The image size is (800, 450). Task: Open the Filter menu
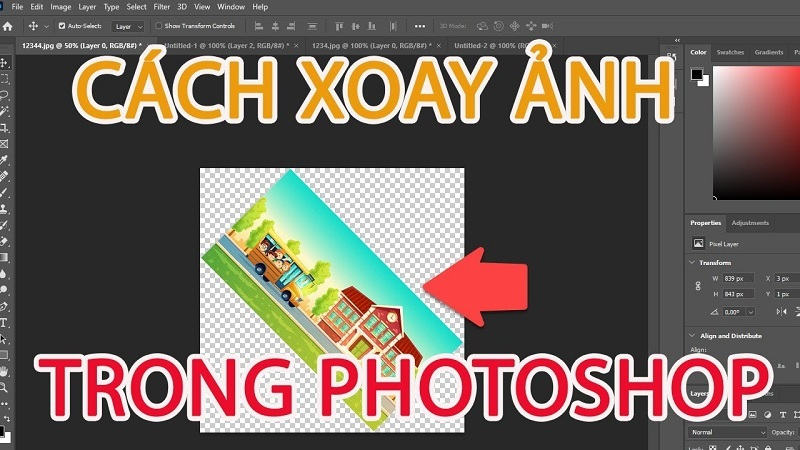click(161, 7)
